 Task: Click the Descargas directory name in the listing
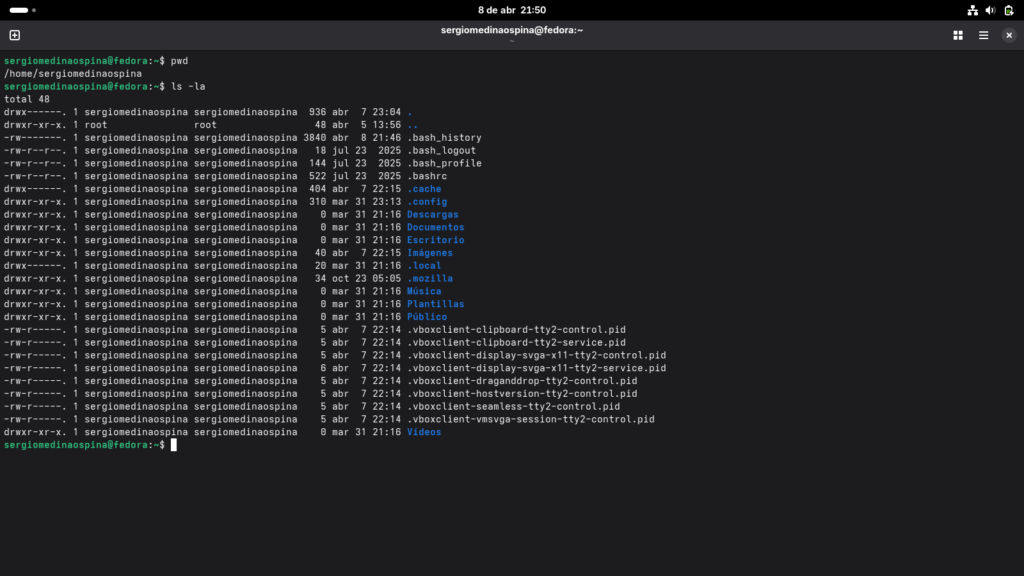[431, 214]
